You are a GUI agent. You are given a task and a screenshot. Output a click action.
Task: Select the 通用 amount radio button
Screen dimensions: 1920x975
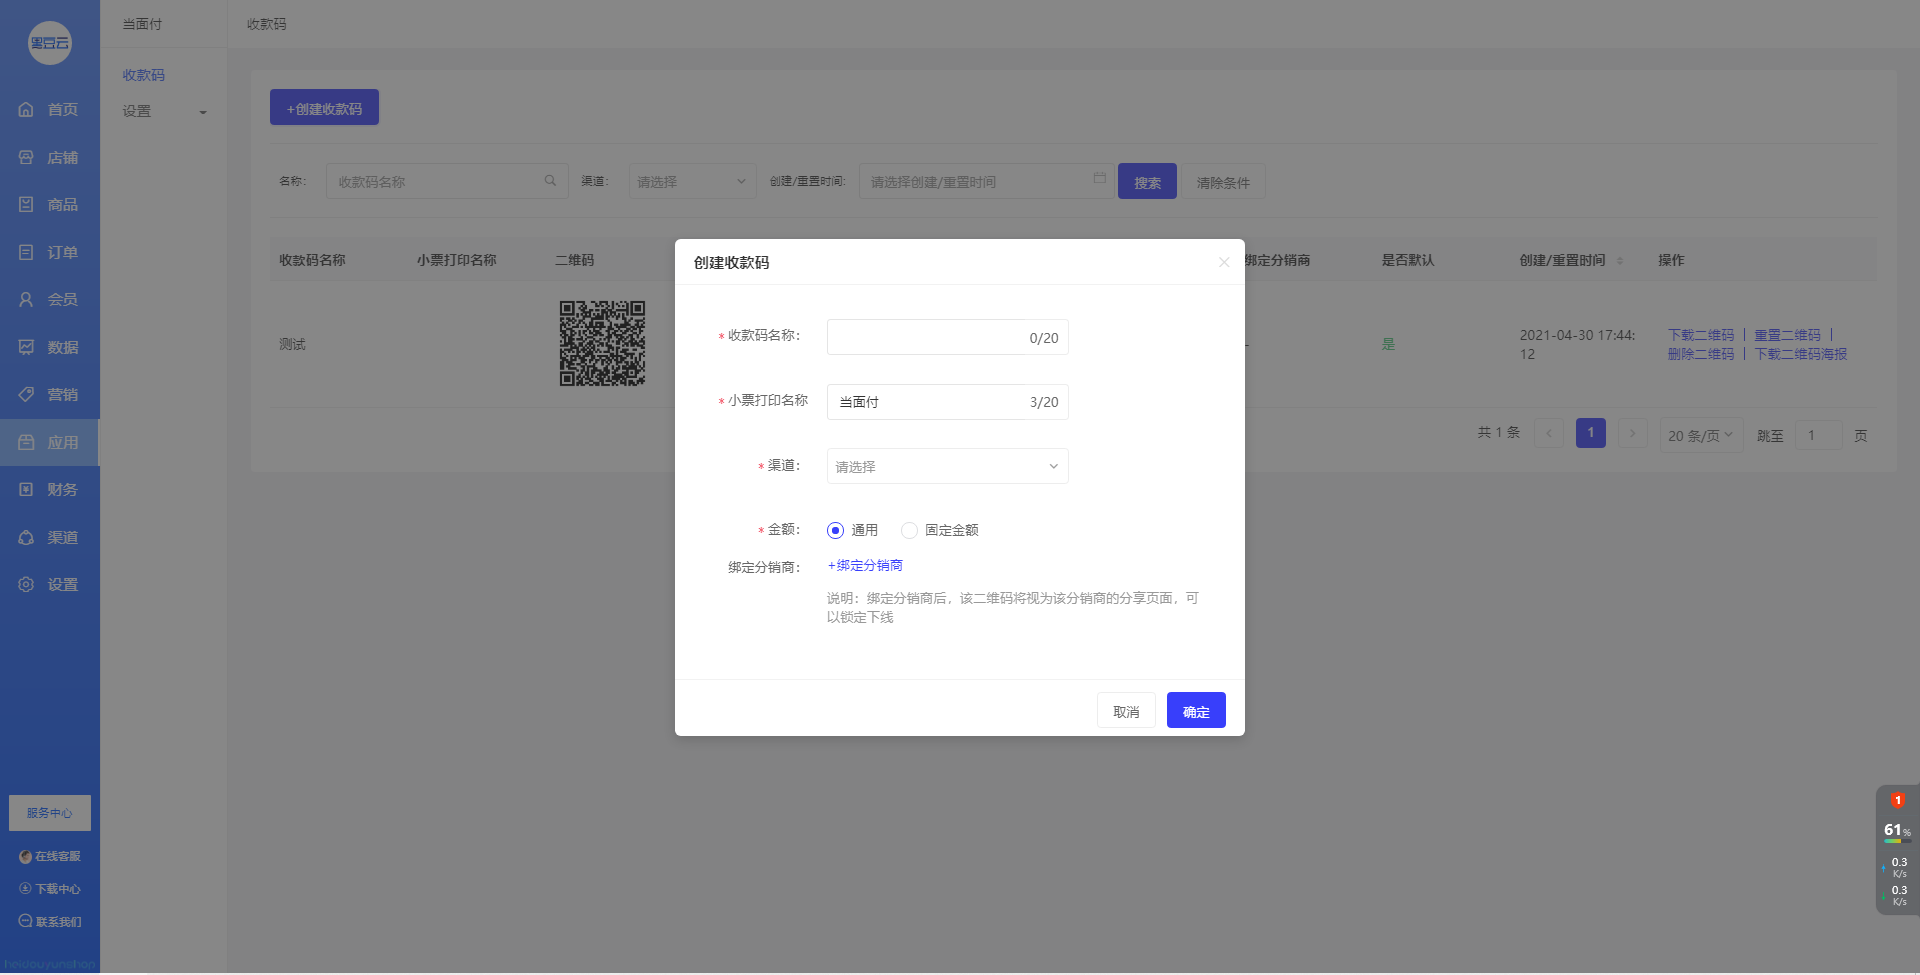click(x=836, y=530)
